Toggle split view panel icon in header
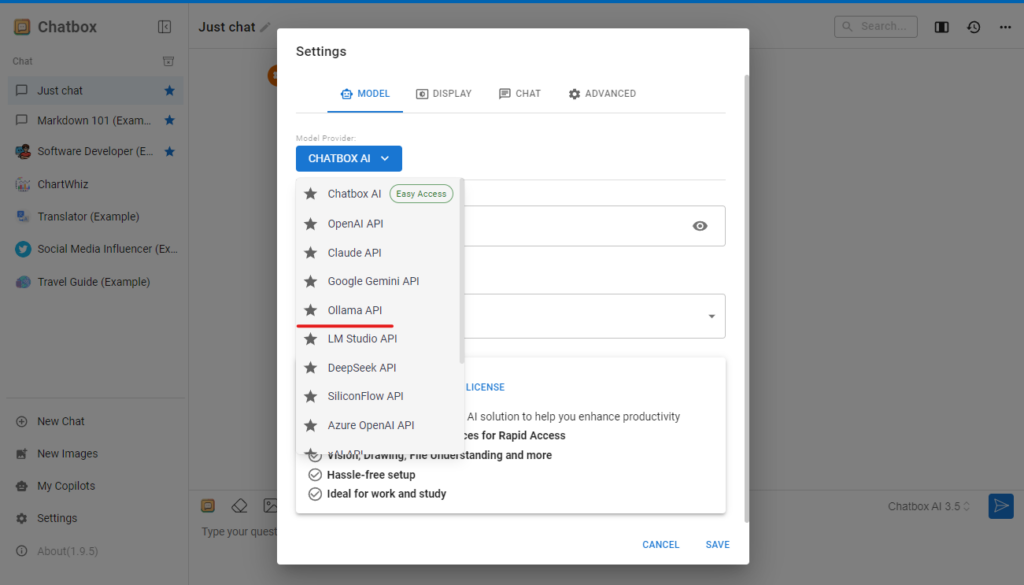The image size is (1024, 585). point(941,27)
